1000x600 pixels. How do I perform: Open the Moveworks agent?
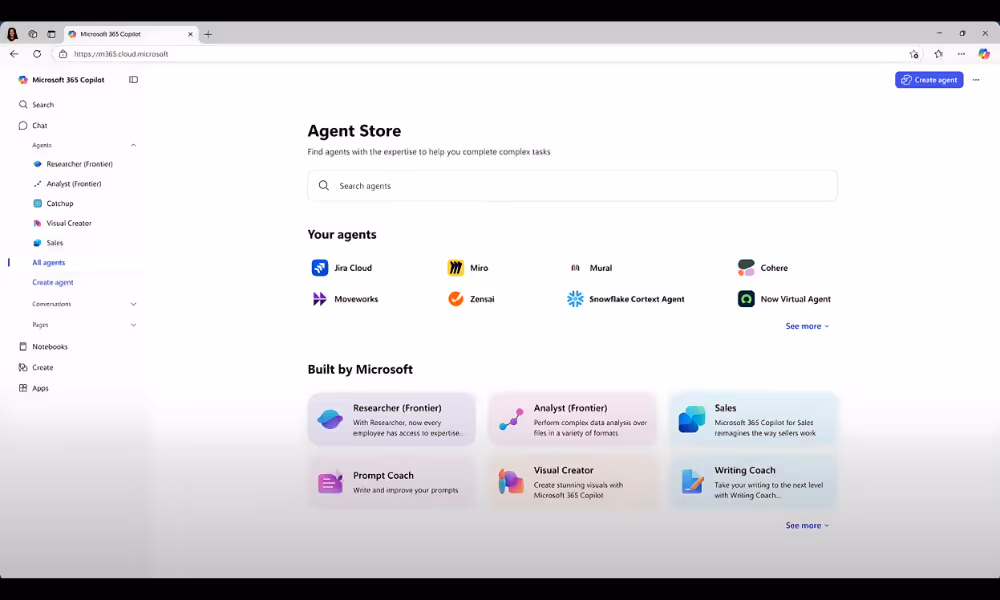[x=345, y=299]
